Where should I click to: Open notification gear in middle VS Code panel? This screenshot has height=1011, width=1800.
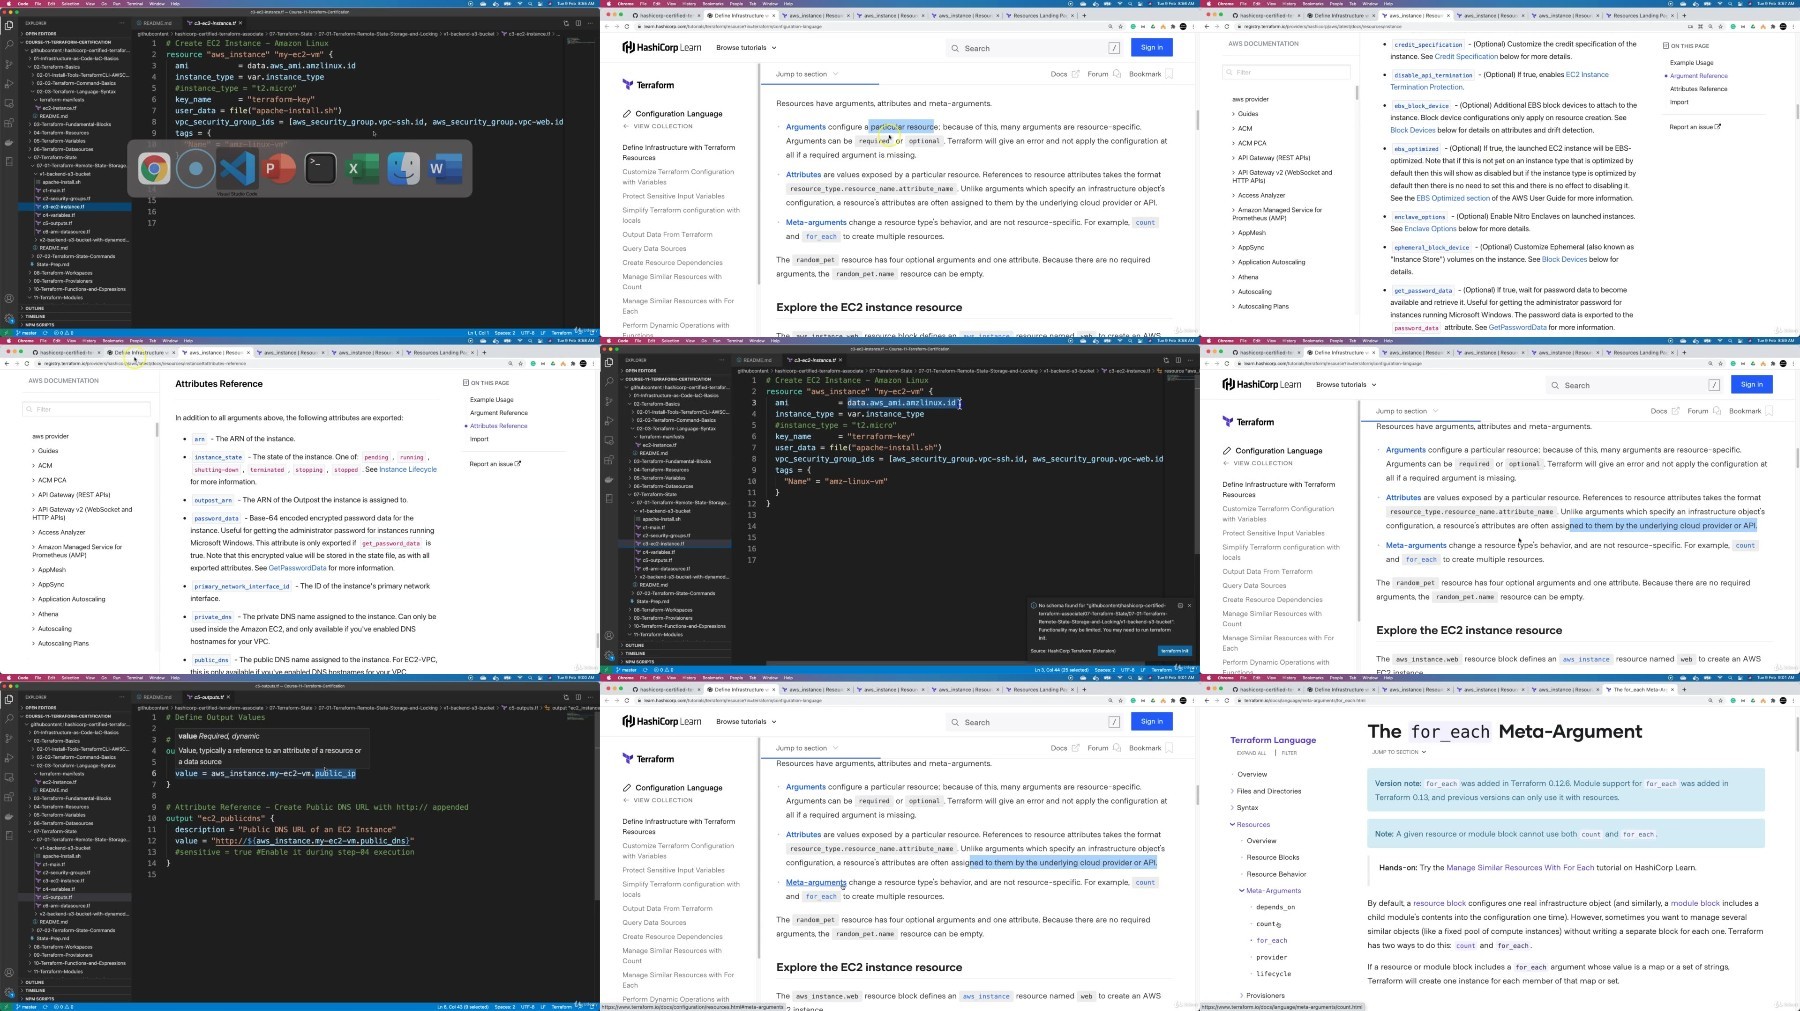(x=1179, y=605)
